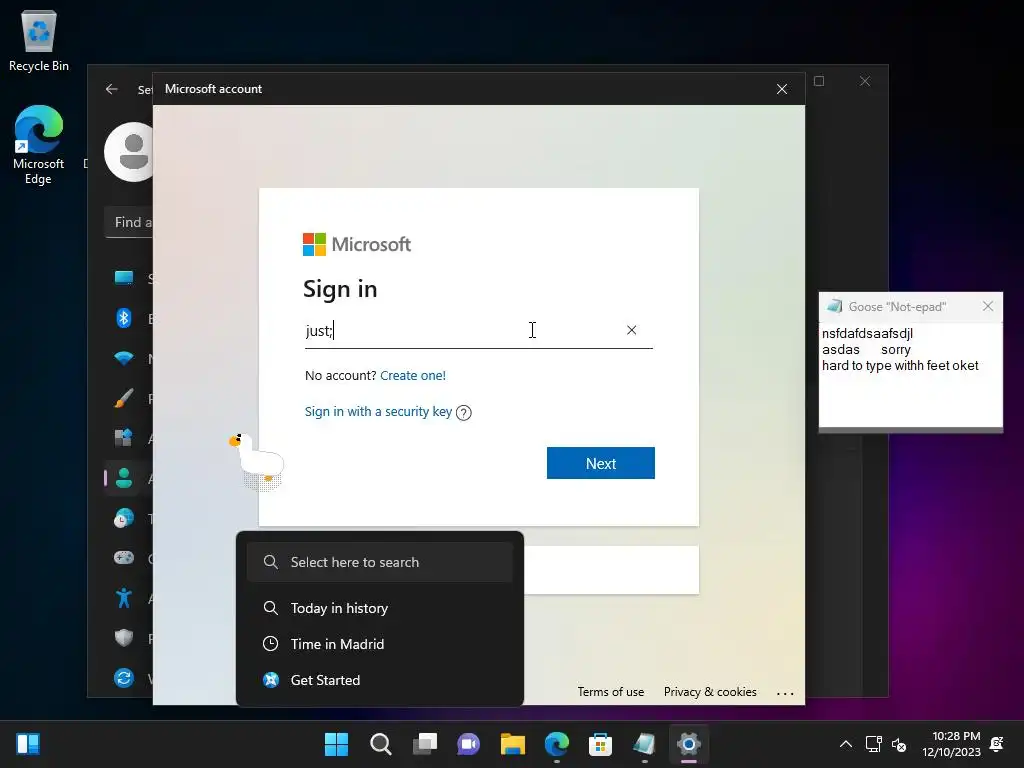Click the security key help question mark
This screenshot has width=1024, height=768.
[464, 413]
